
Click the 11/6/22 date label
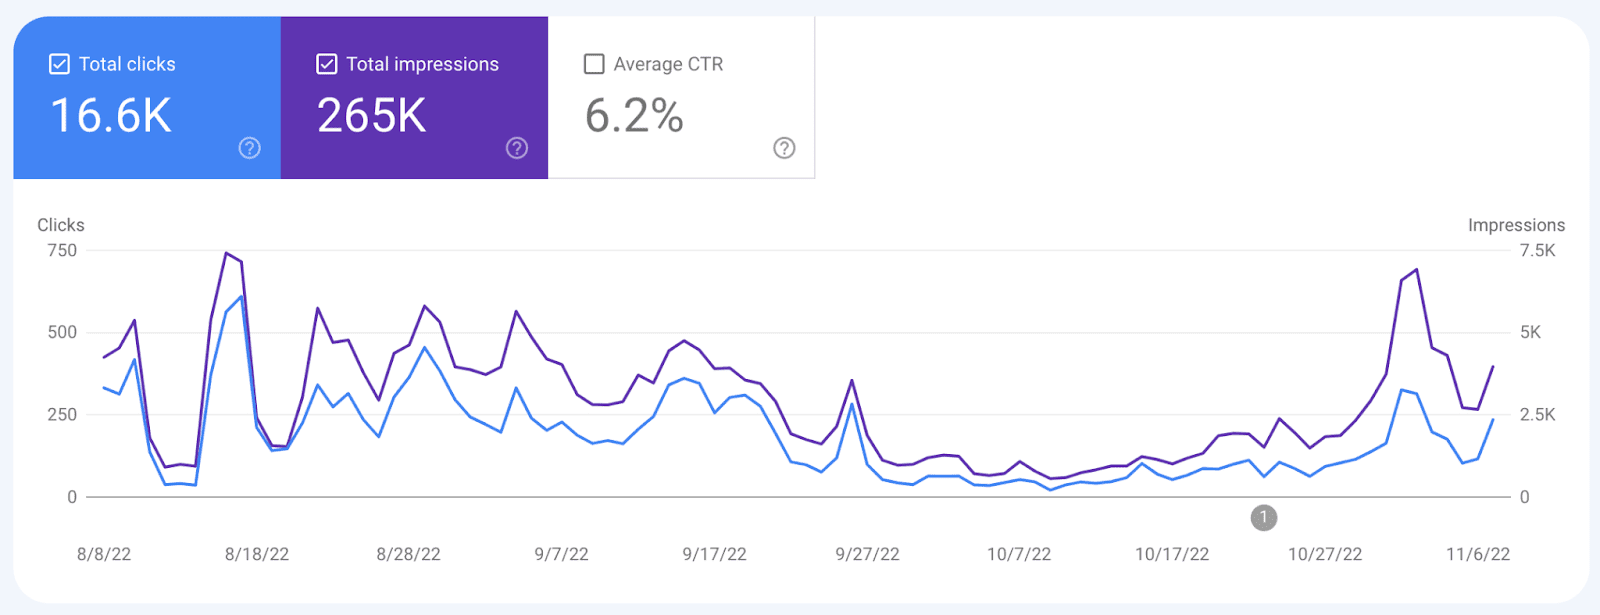1478,554
